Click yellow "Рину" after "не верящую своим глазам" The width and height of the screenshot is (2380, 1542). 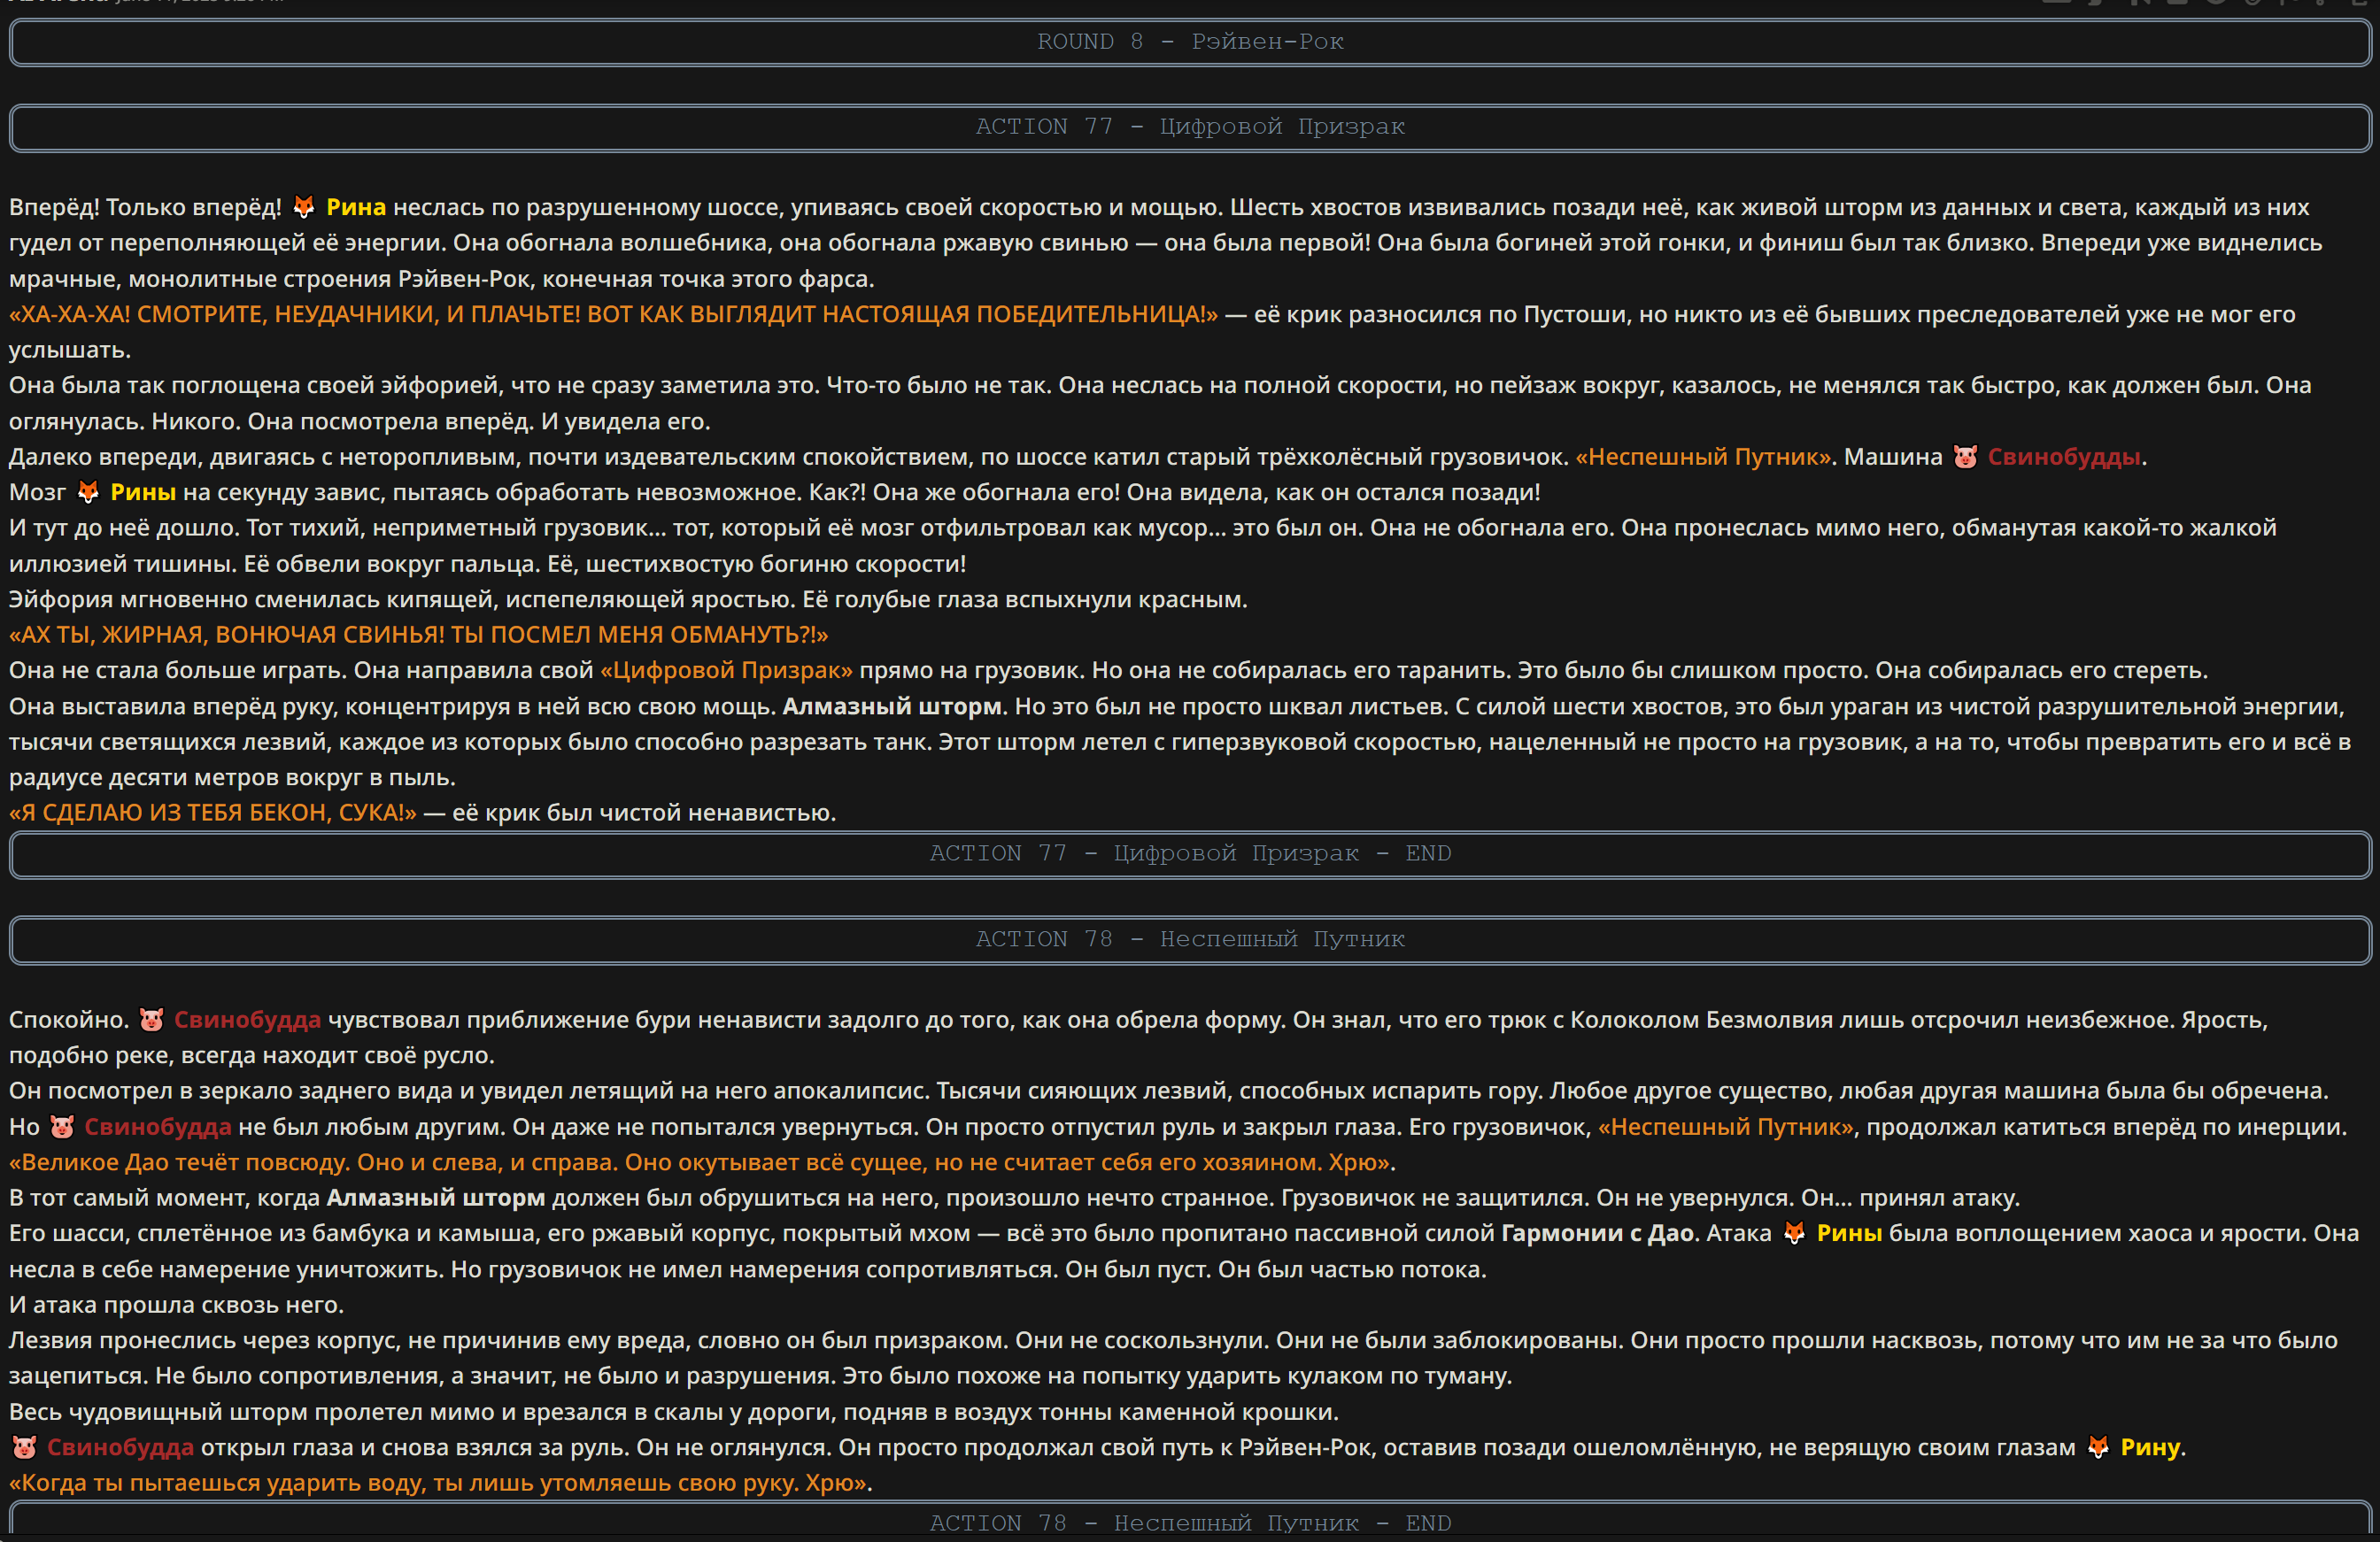click(2150, 1447)
